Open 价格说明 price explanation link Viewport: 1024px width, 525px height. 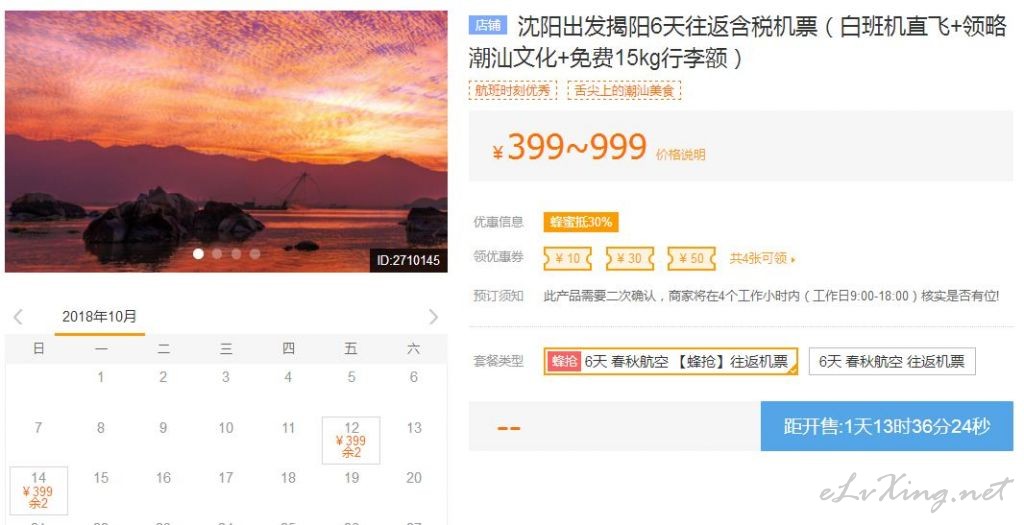tap(680, 155)
